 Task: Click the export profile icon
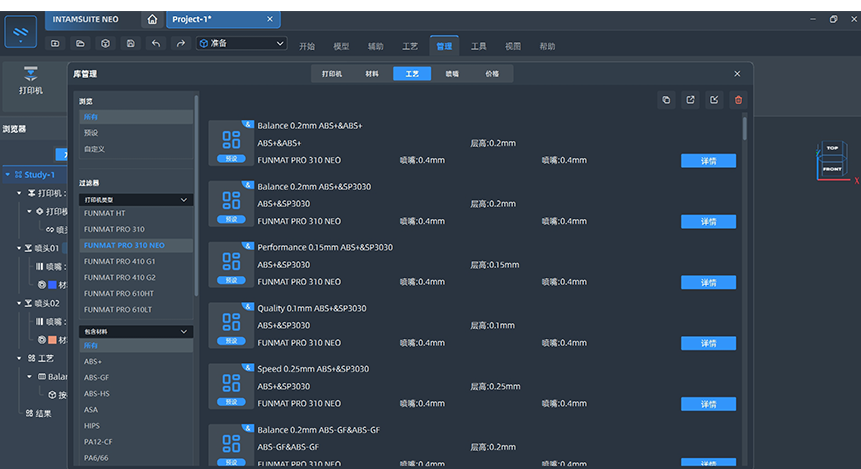click(690, 100)
